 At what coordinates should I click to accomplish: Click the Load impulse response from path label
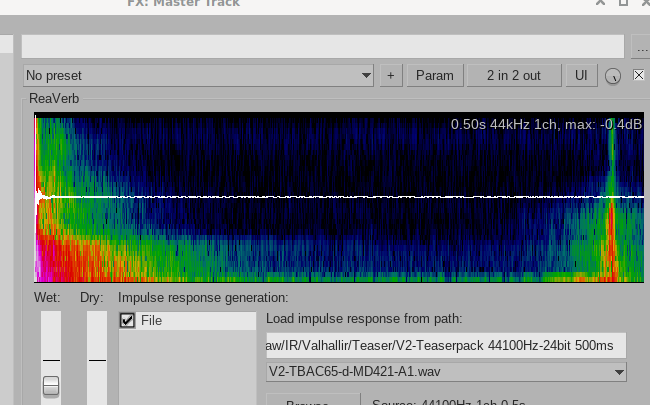click(364, 319)
